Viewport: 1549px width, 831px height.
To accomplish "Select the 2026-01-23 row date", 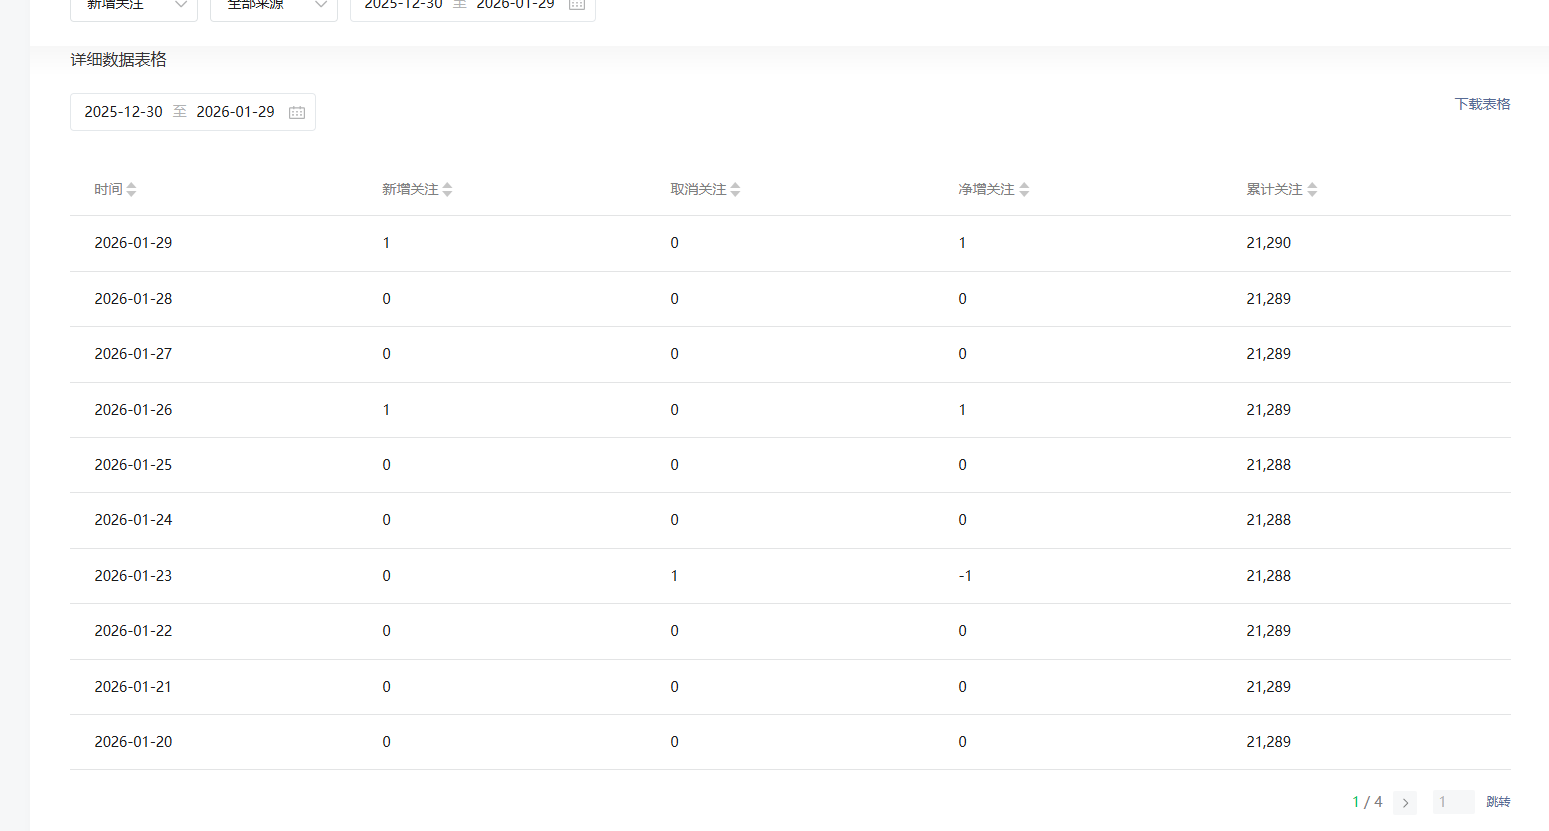I will [x=133, y=576].
